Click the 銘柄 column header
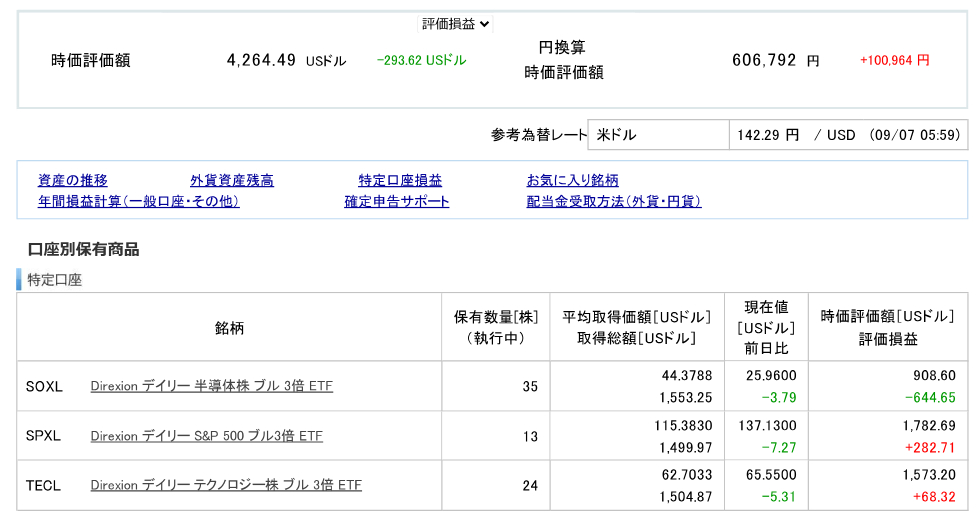Image resolution: width=980 pixels, height=521 pixels. (229, 328)
